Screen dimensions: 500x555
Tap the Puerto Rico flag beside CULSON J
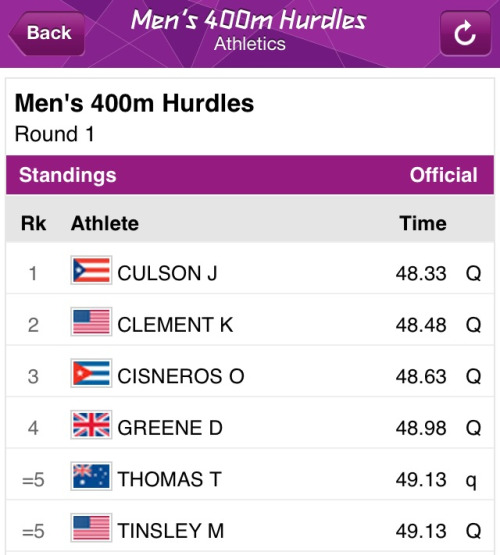point(91,270)
